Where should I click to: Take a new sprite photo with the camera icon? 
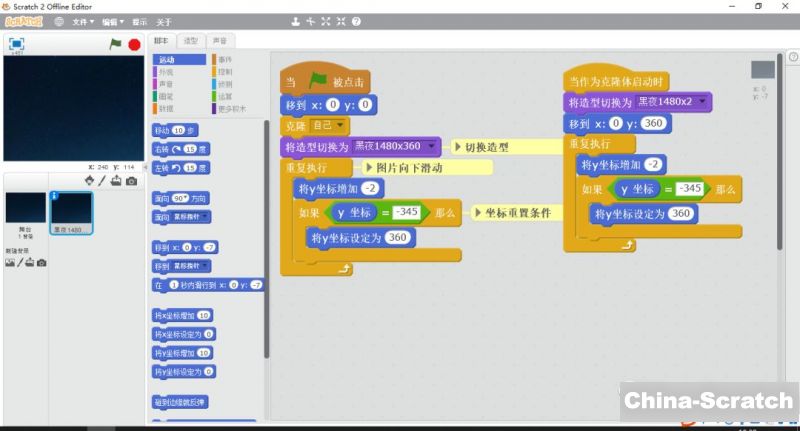131,181
